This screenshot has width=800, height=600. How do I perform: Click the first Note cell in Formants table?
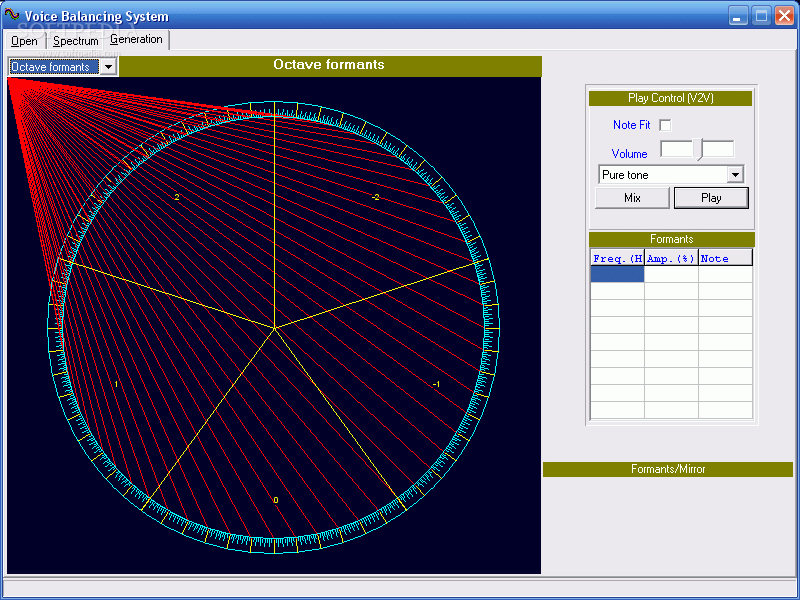(x=725, y=274)
